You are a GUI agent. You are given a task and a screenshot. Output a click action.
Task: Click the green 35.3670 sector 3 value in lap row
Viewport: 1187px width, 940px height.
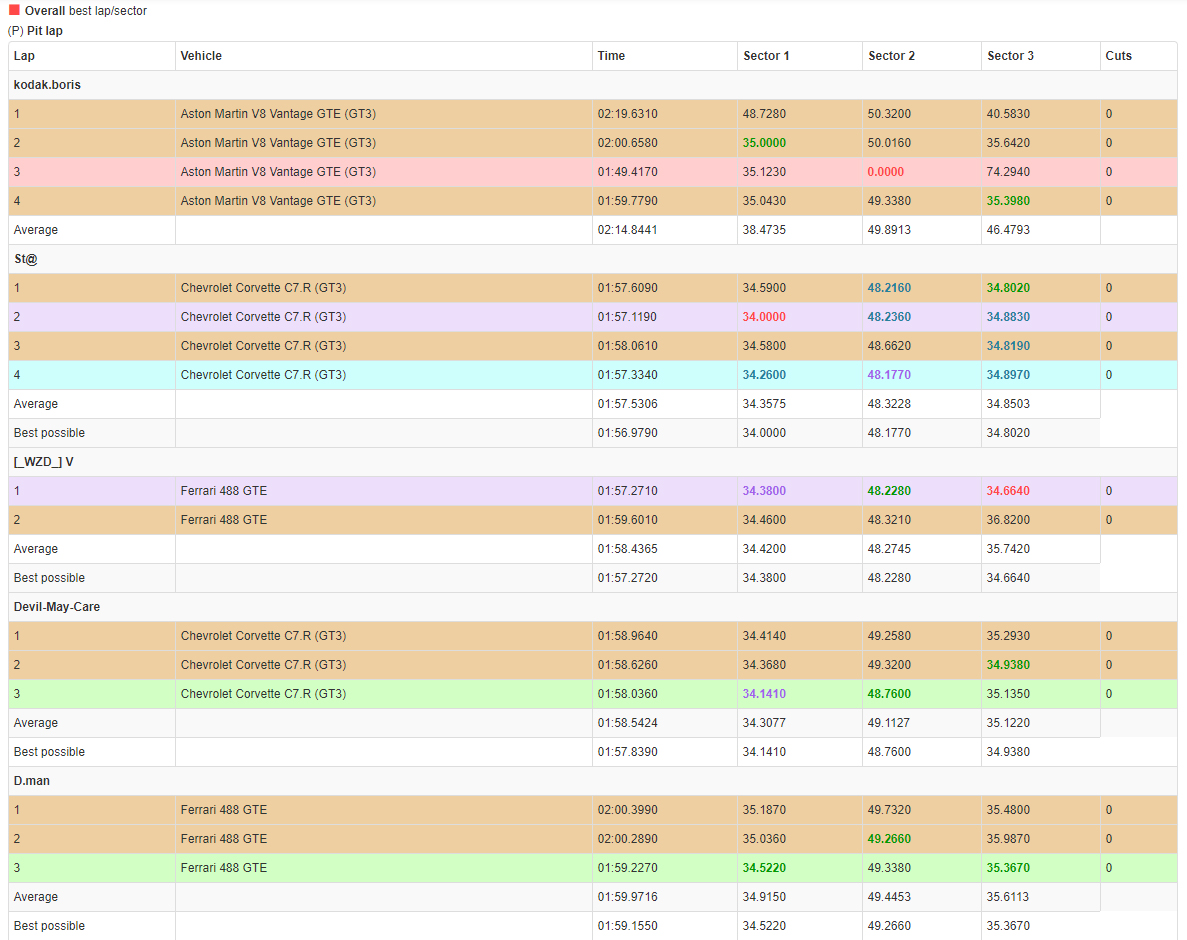1008,868
